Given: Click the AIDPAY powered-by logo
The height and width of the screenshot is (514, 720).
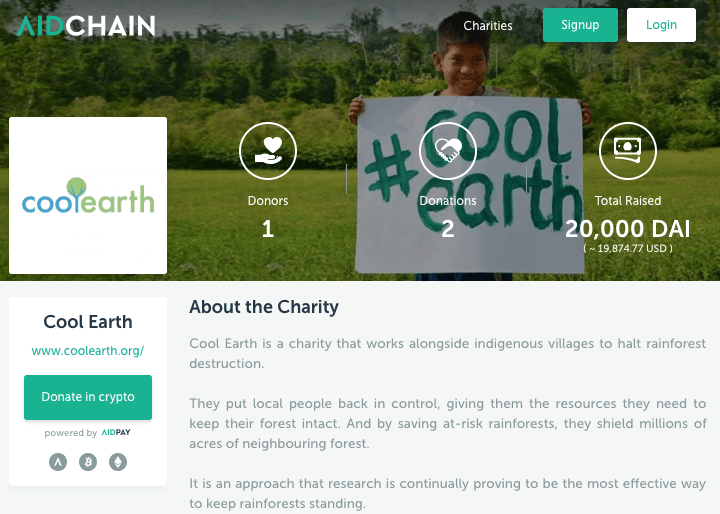Looking at the screenshot, I should point(116,432).
